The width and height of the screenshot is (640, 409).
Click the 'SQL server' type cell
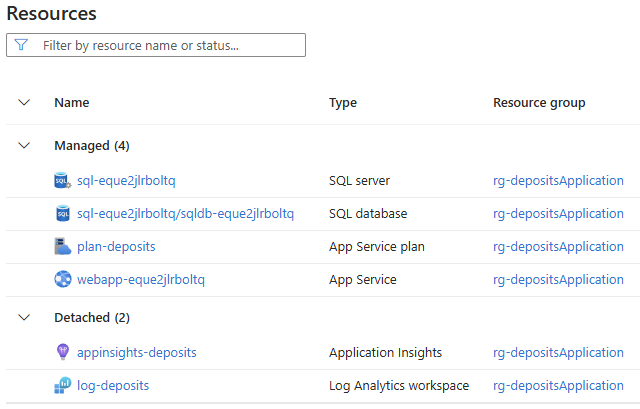click(x=359, y=181)
